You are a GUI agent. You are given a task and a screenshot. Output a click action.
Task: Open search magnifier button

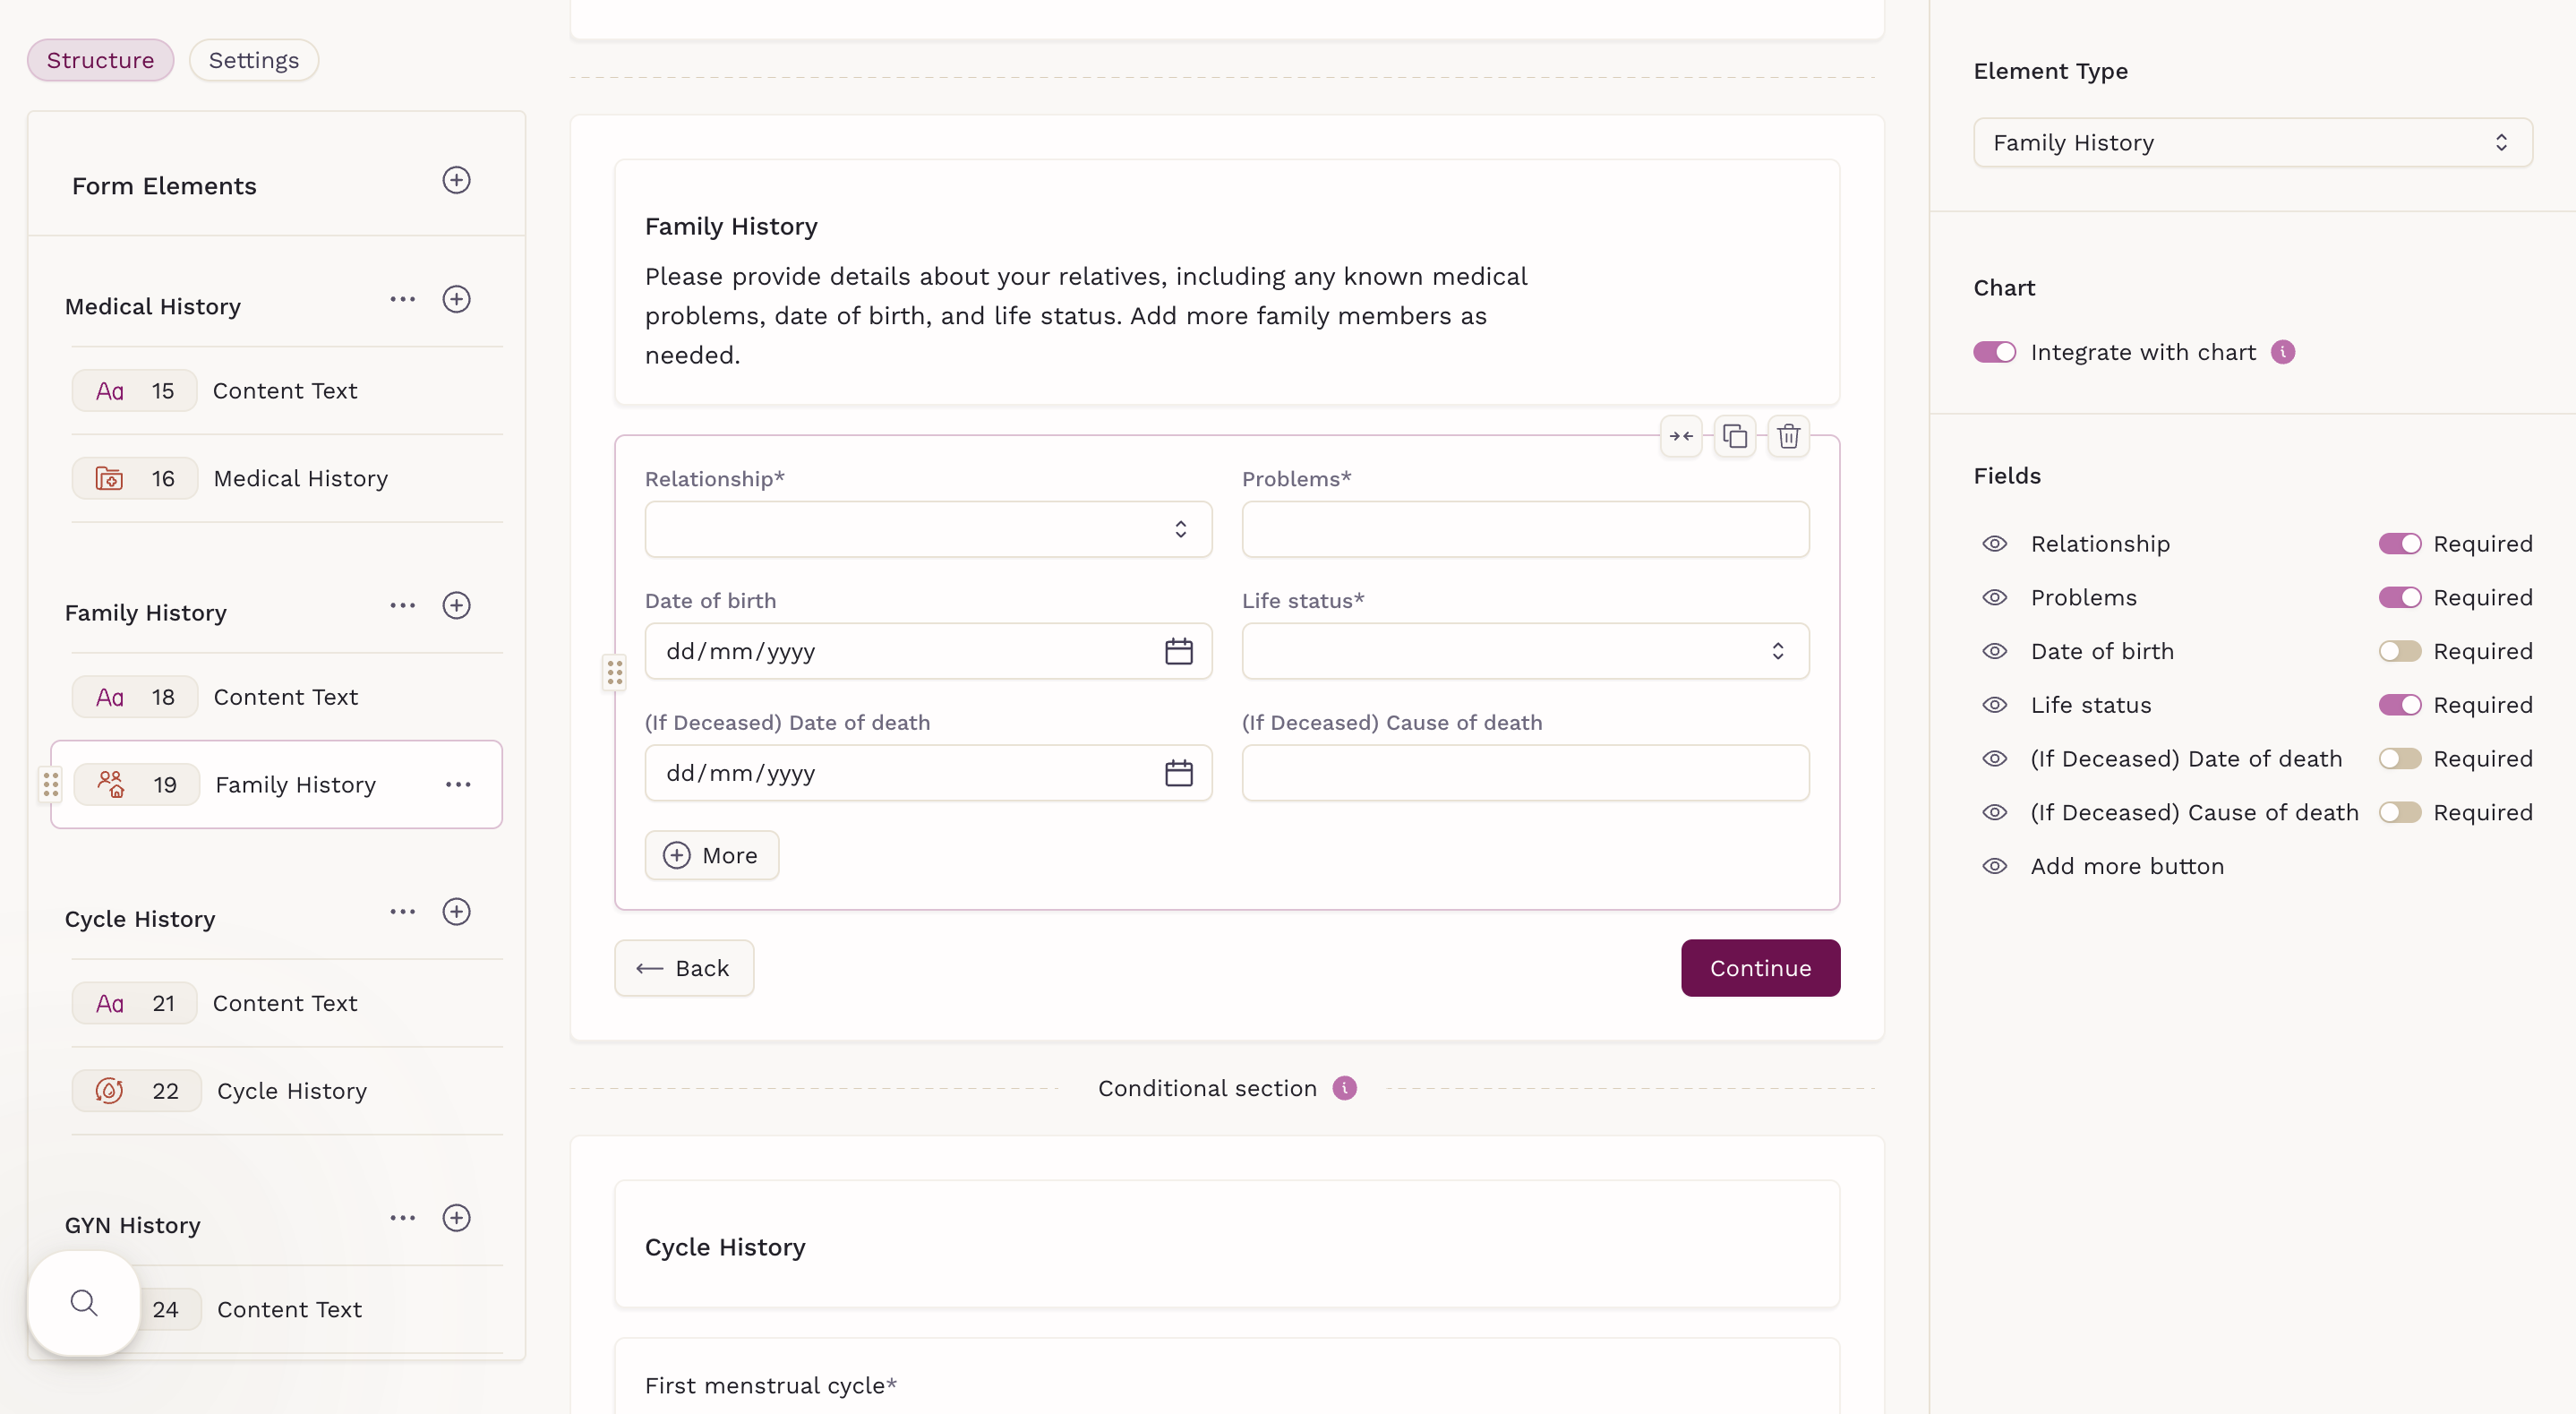[x=84, y=1303]
